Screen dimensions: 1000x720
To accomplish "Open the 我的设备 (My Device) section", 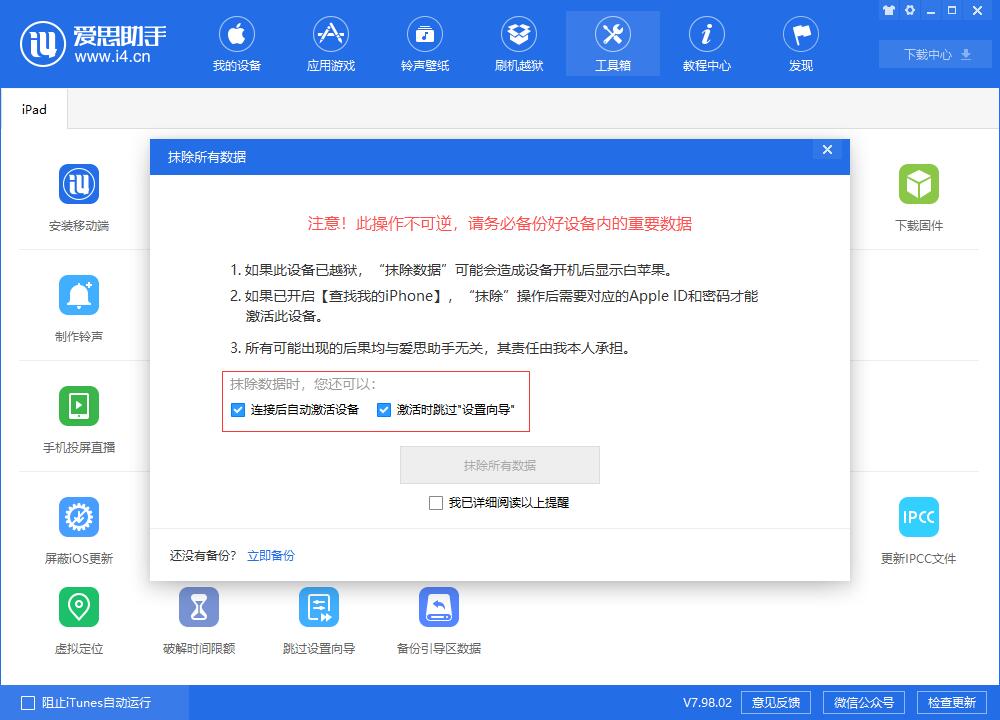I will (x=237, y=43).
